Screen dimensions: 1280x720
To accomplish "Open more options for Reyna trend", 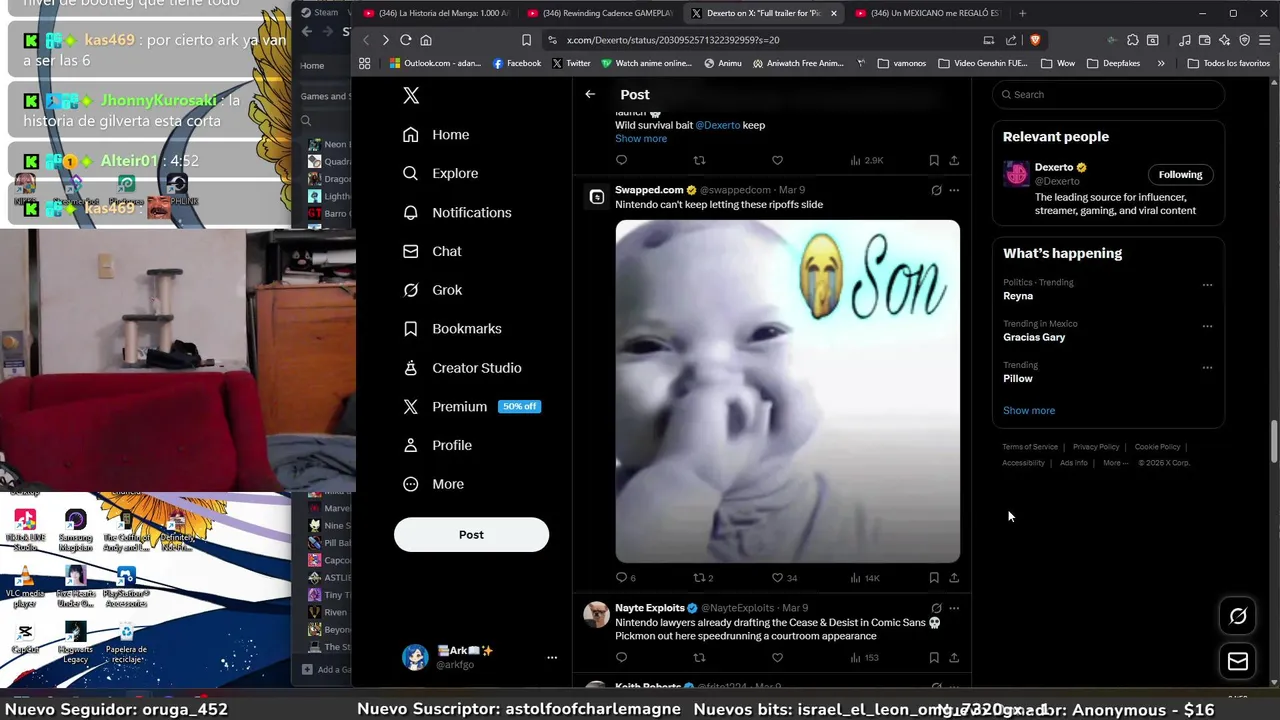I will [1207, 285].
